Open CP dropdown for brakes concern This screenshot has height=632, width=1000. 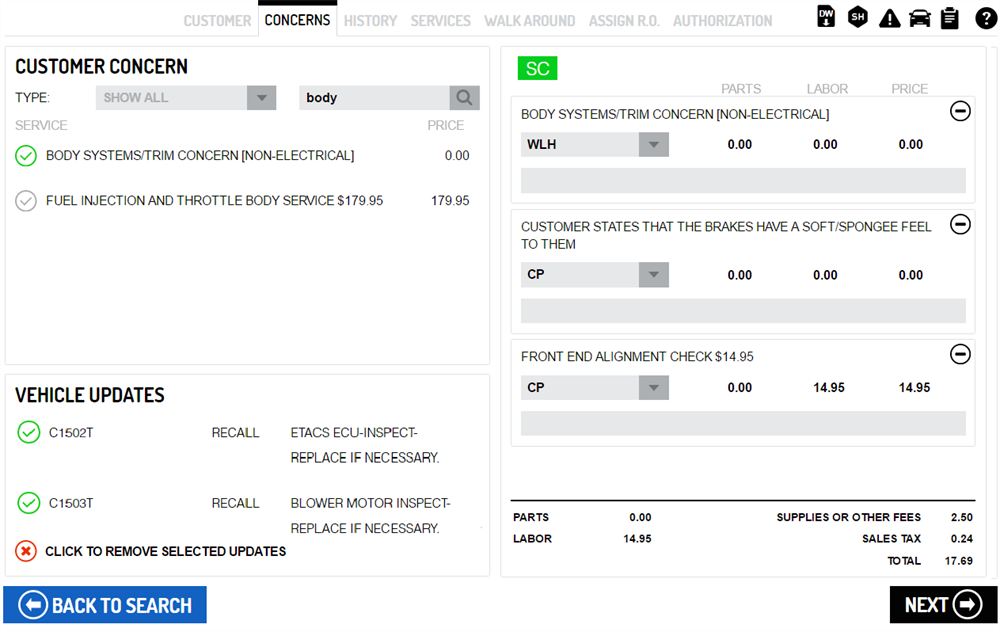[x=594, y=275]
